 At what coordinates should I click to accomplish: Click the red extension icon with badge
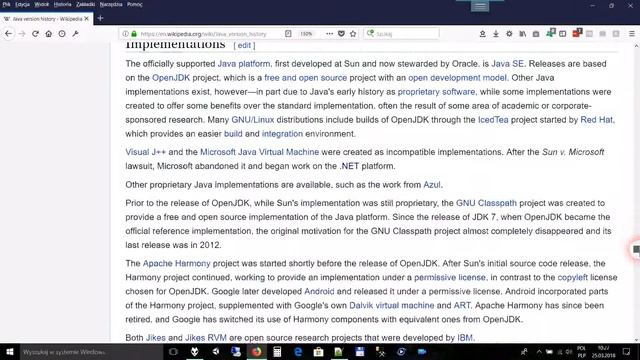[576, 33]
